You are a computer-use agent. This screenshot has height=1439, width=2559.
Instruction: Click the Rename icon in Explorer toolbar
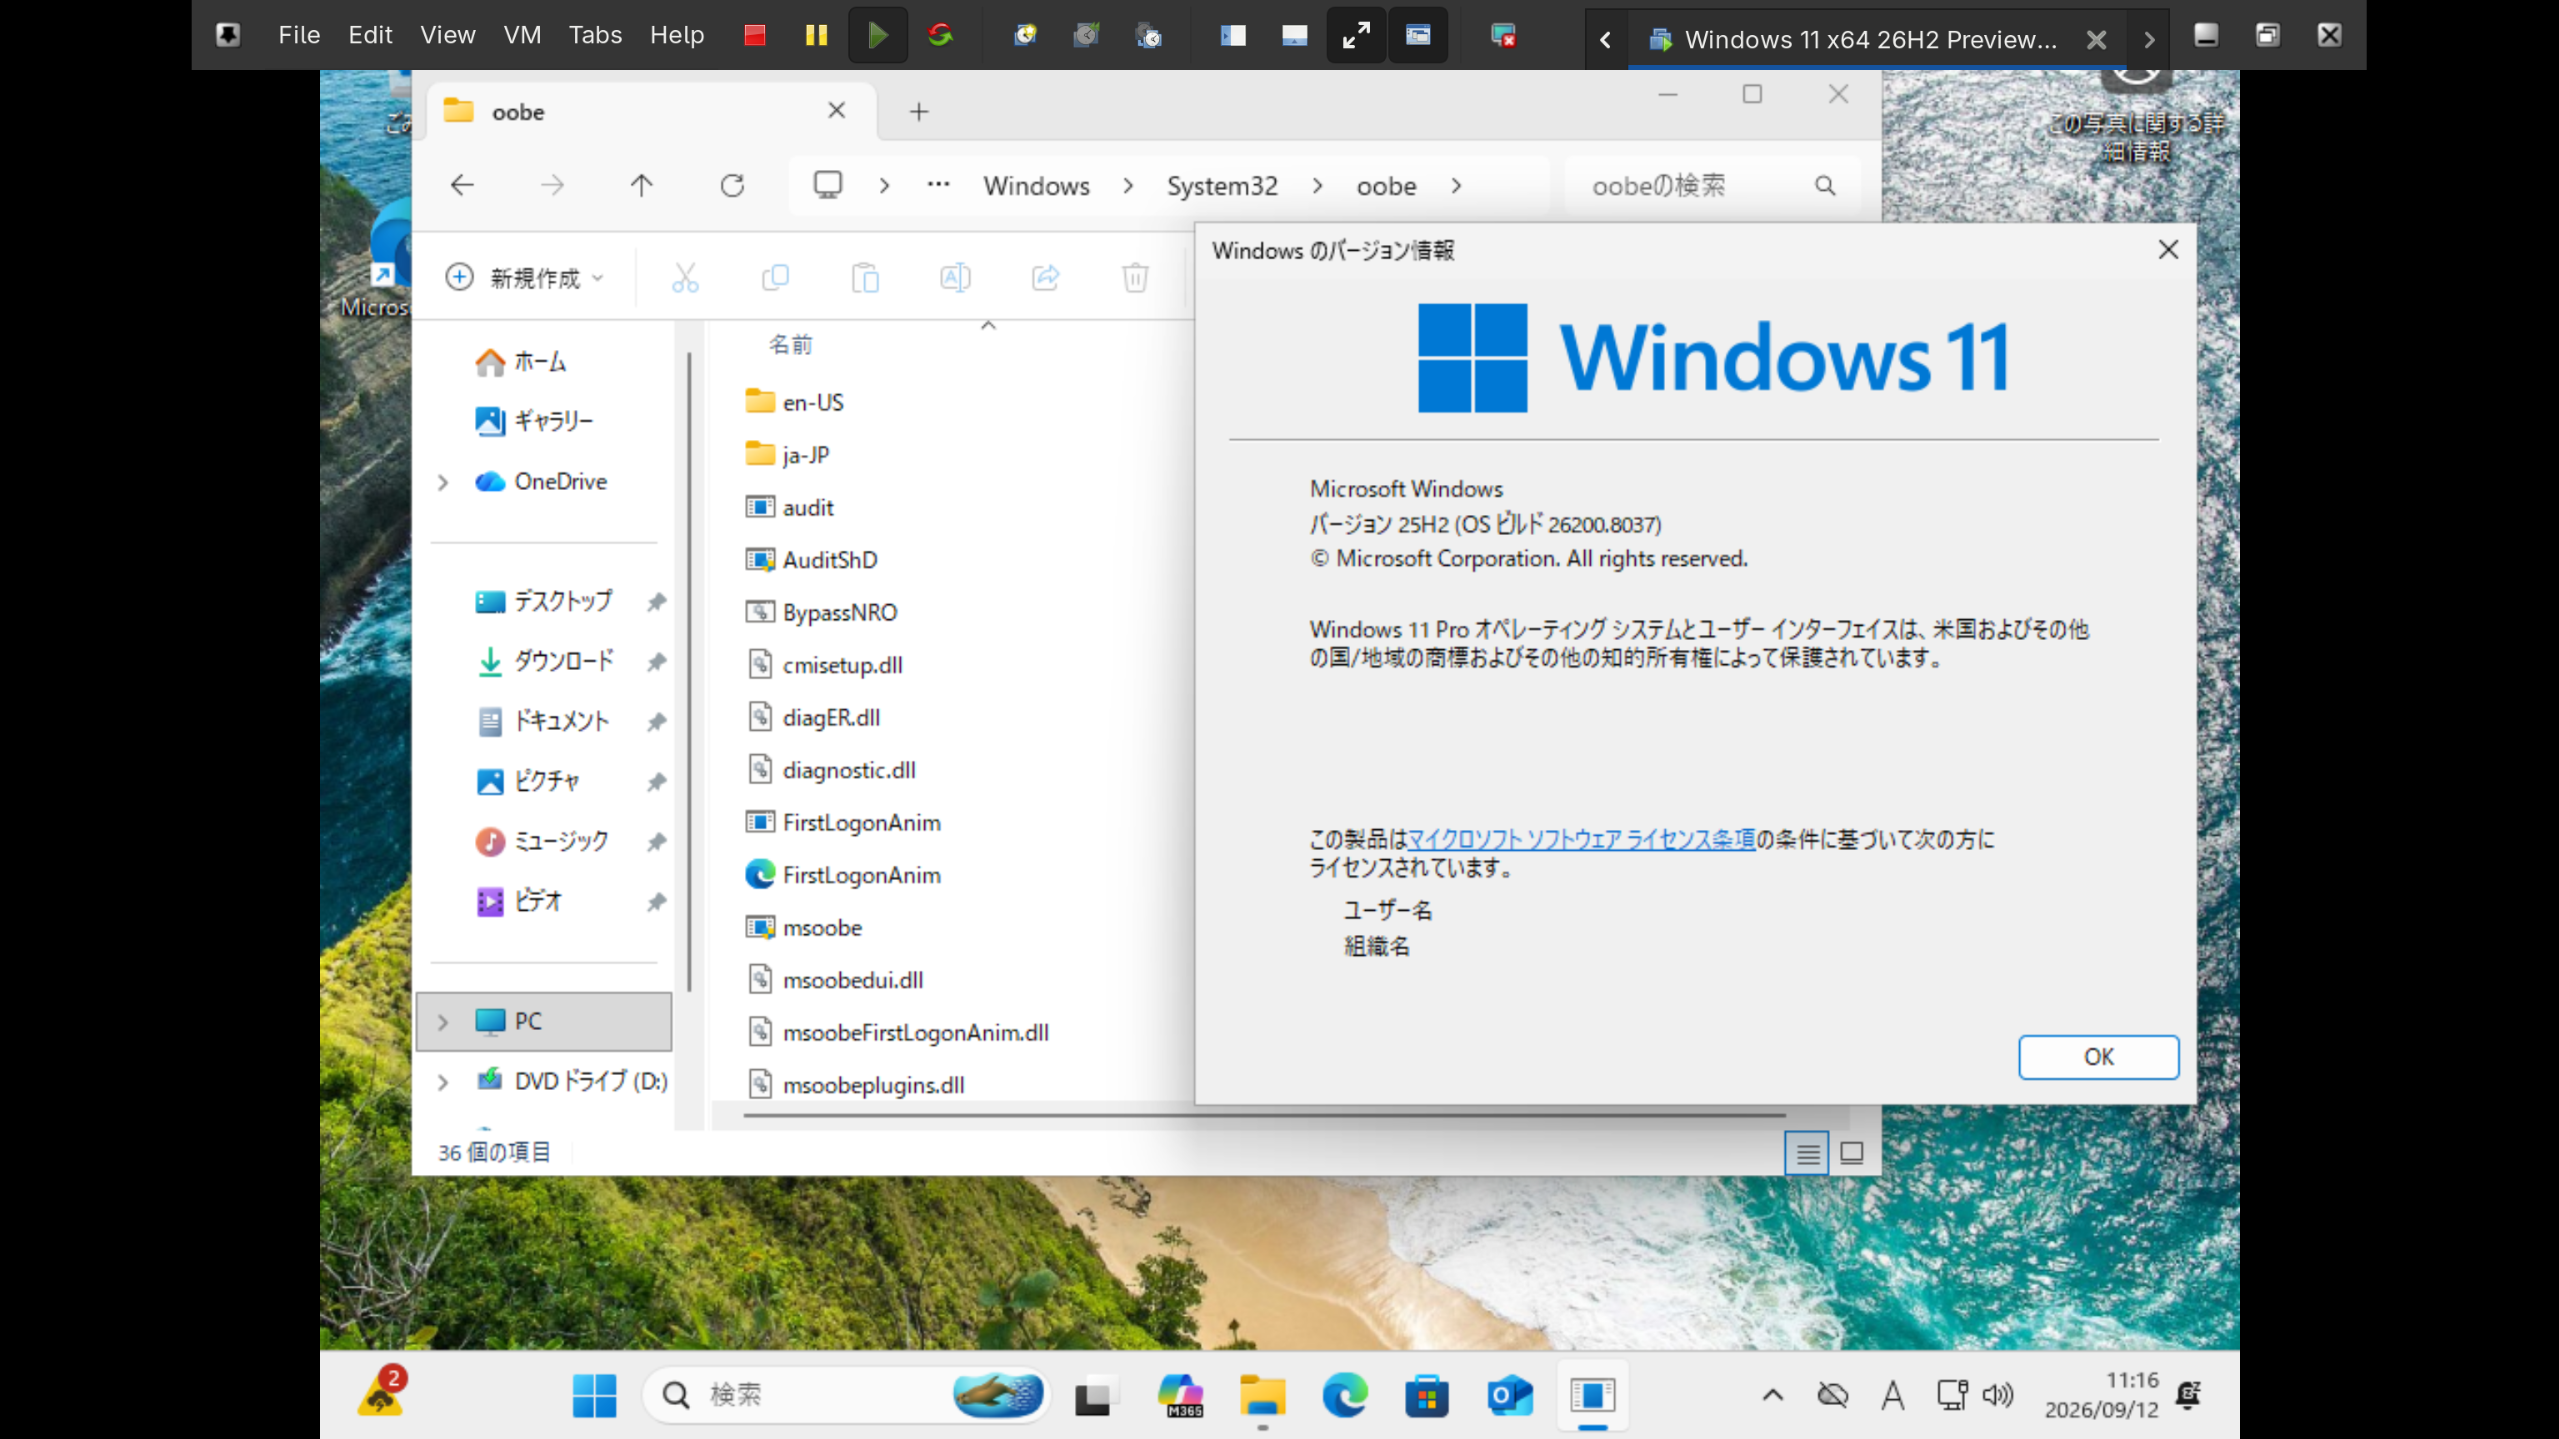click(x=955, y=277)
